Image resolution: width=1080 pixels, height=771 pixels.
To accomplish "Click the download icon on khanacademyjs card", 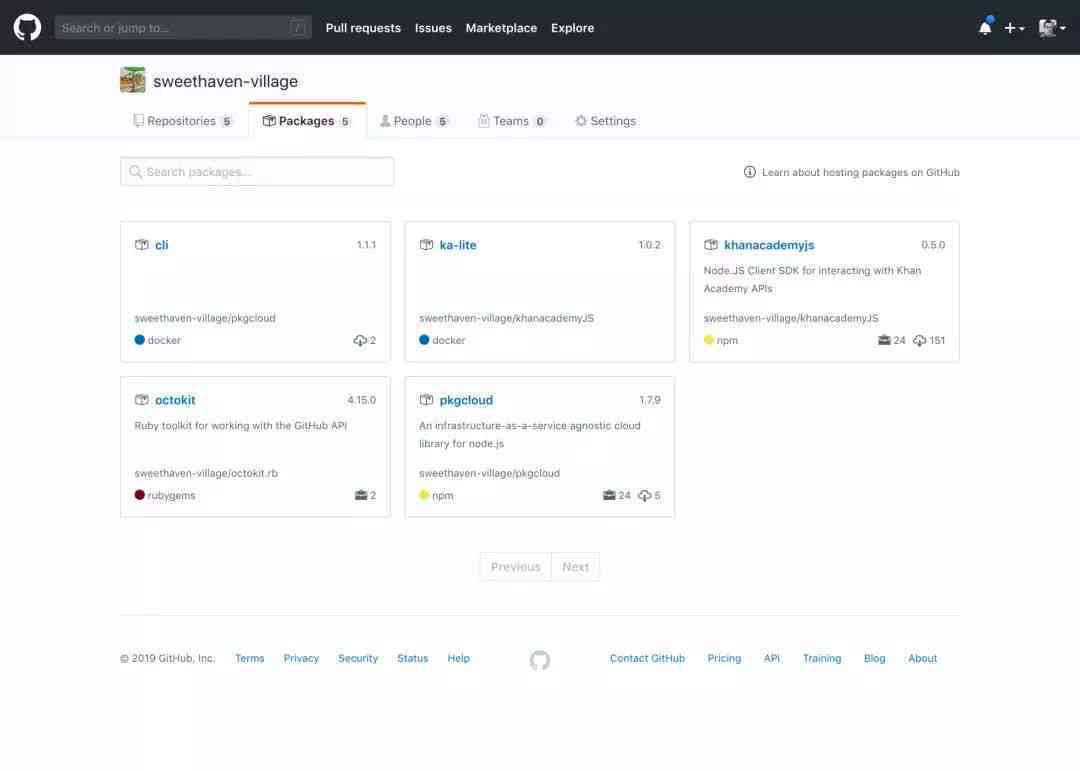I will (x=919, y=340).
